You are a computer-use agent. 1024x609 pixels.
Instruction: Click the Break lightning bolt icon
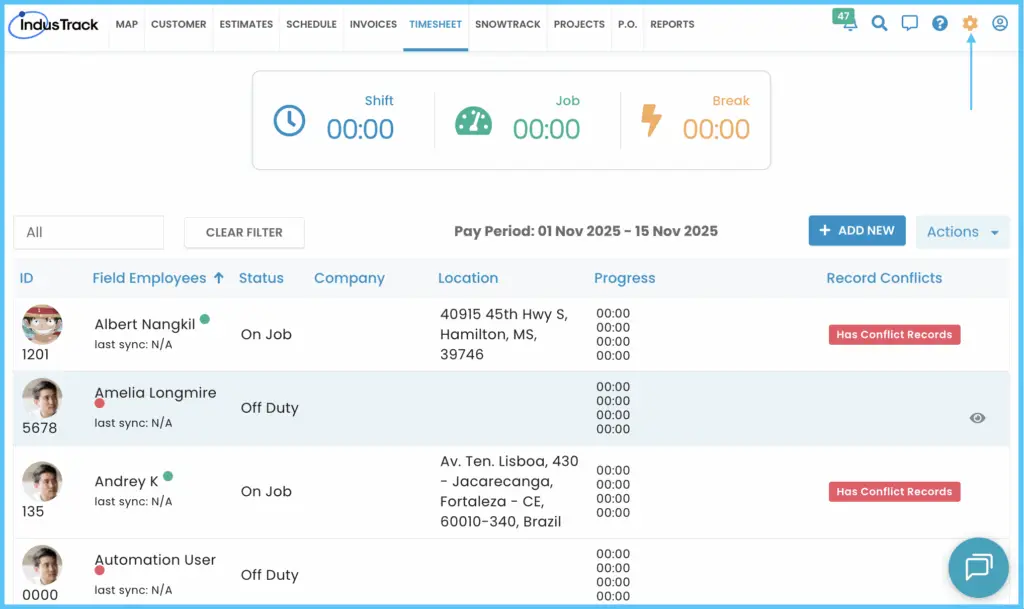pos(651,121)
